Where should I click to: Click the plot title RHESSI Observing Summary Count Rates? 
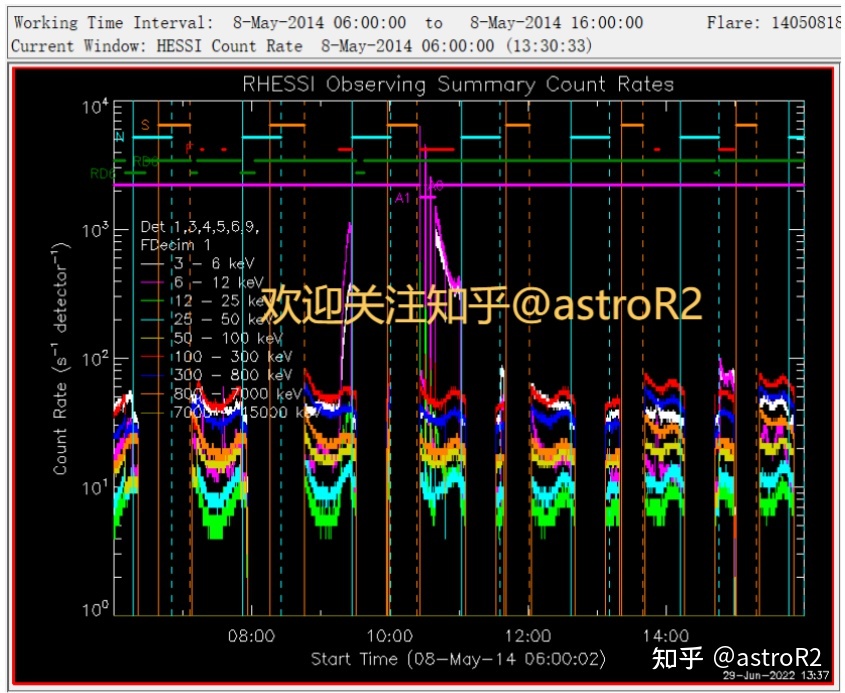click(x=458, y=85)
